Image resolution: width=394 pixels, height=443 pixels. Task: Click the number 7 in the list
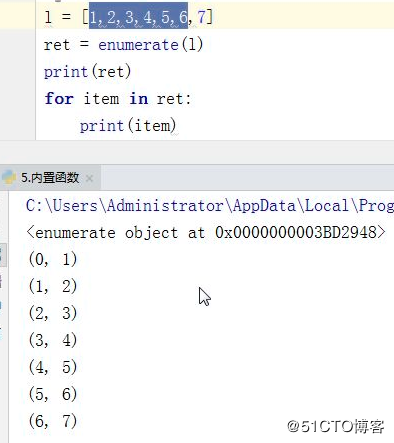coord(201,17)
